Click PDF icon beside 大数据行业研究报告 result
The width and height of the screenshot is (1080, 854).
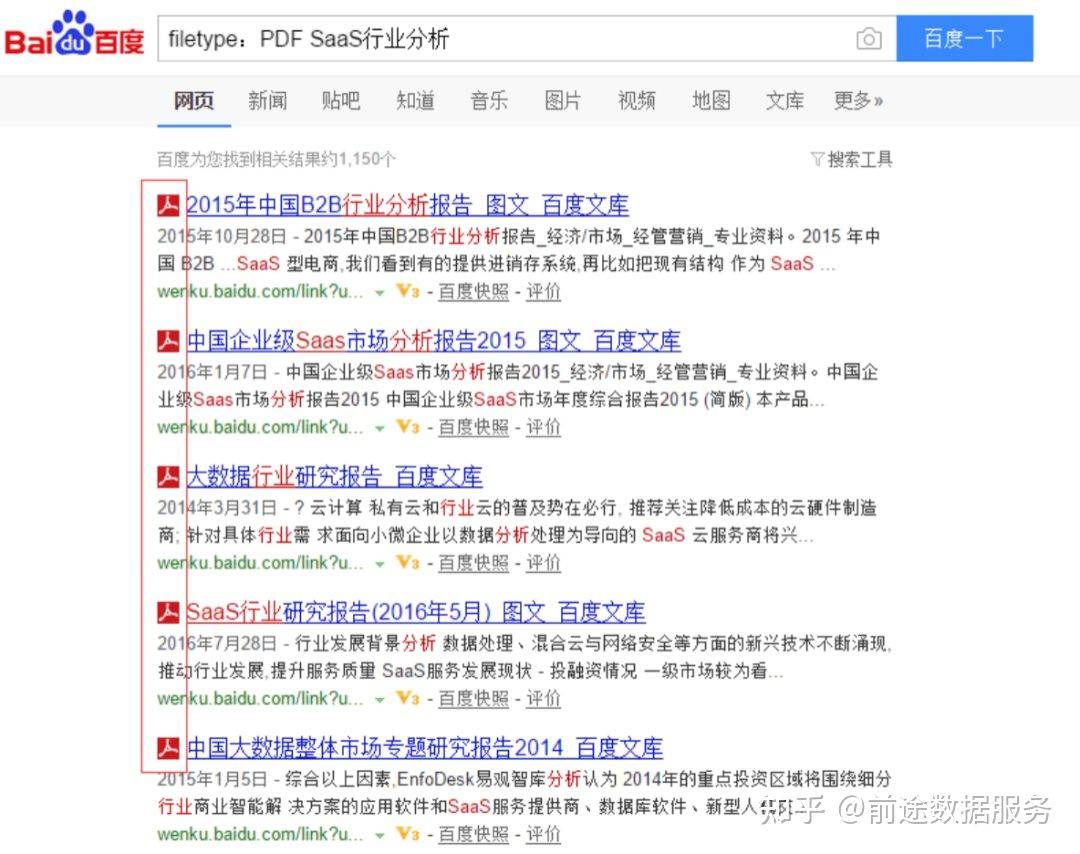coord(168,476)
